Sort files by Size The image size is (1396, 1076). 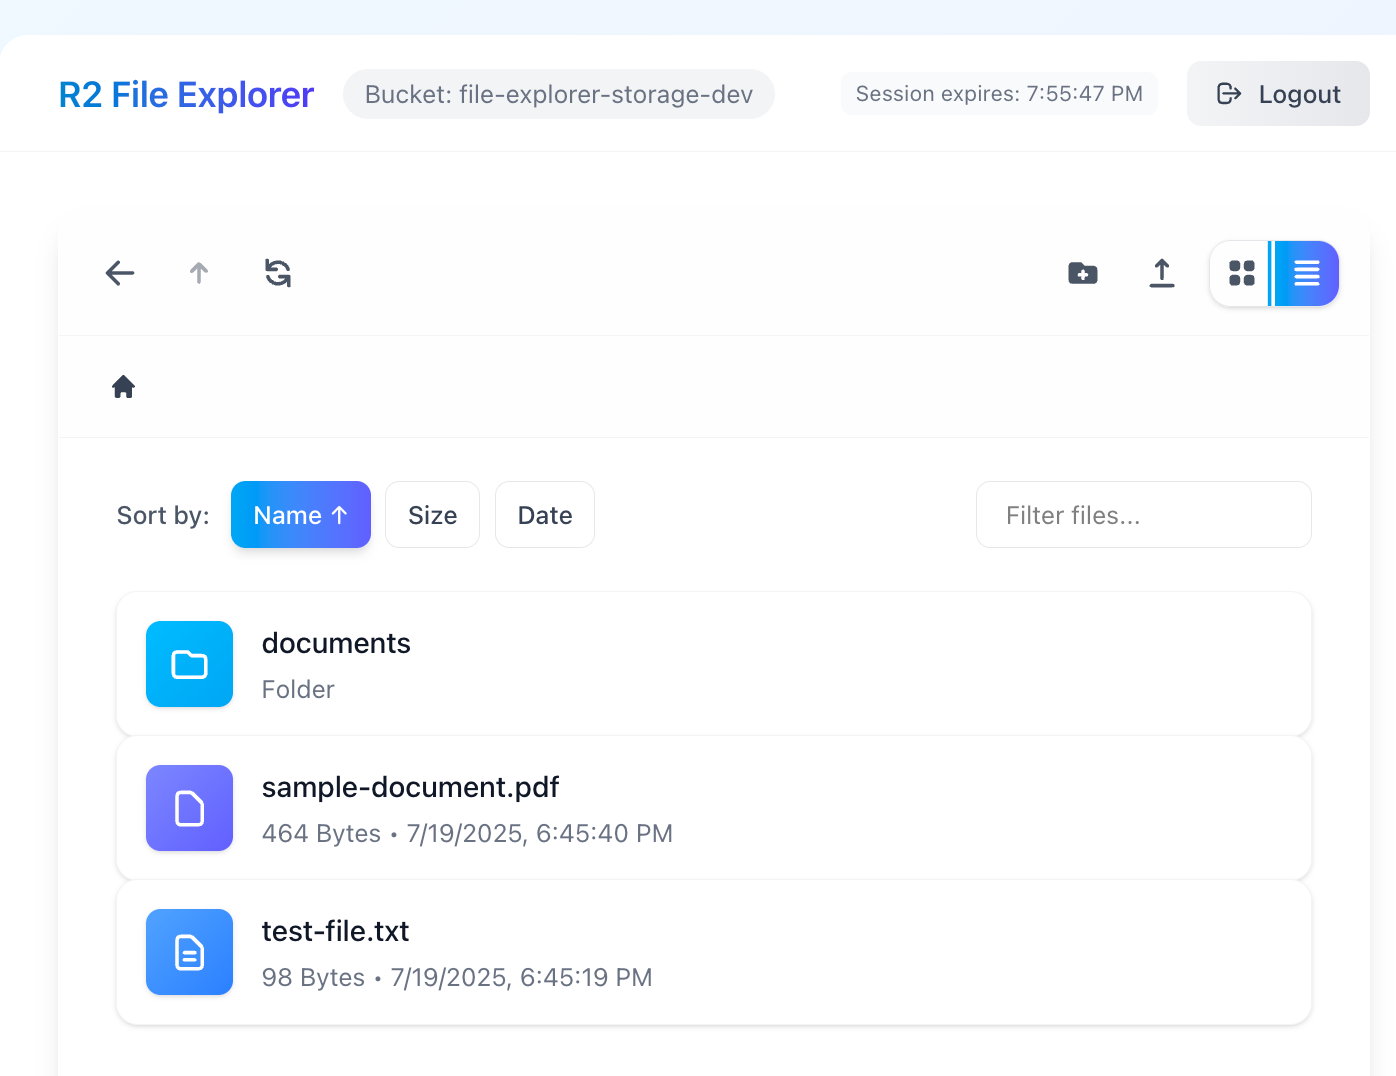tap(432, 515)
